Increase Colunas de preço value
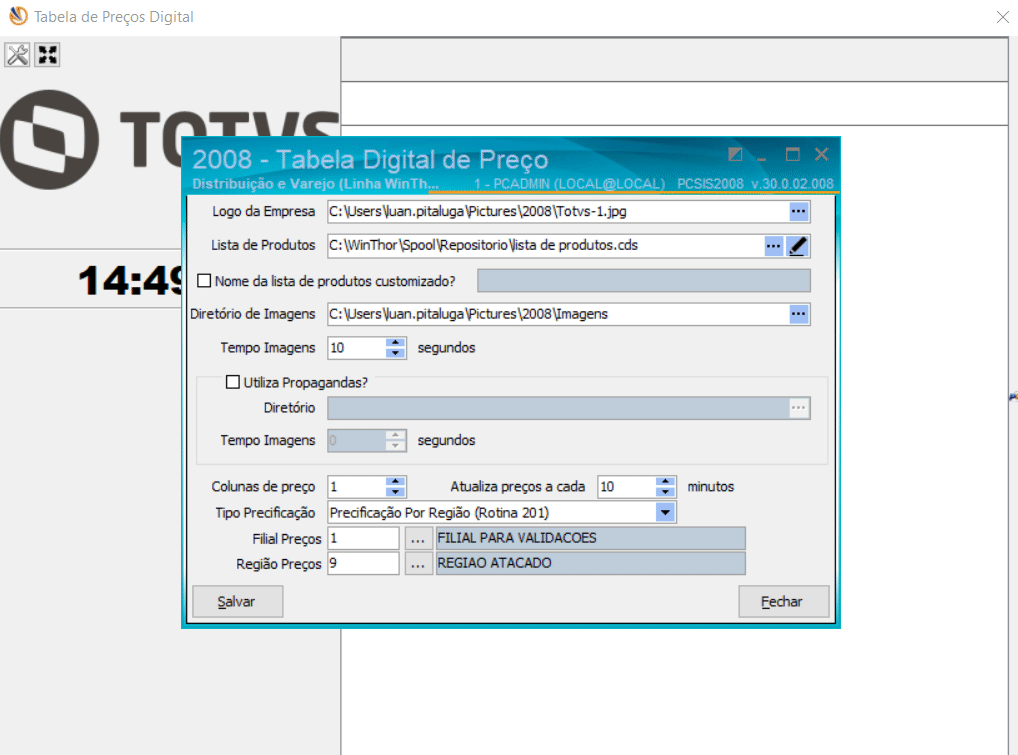 click(395, 481)
